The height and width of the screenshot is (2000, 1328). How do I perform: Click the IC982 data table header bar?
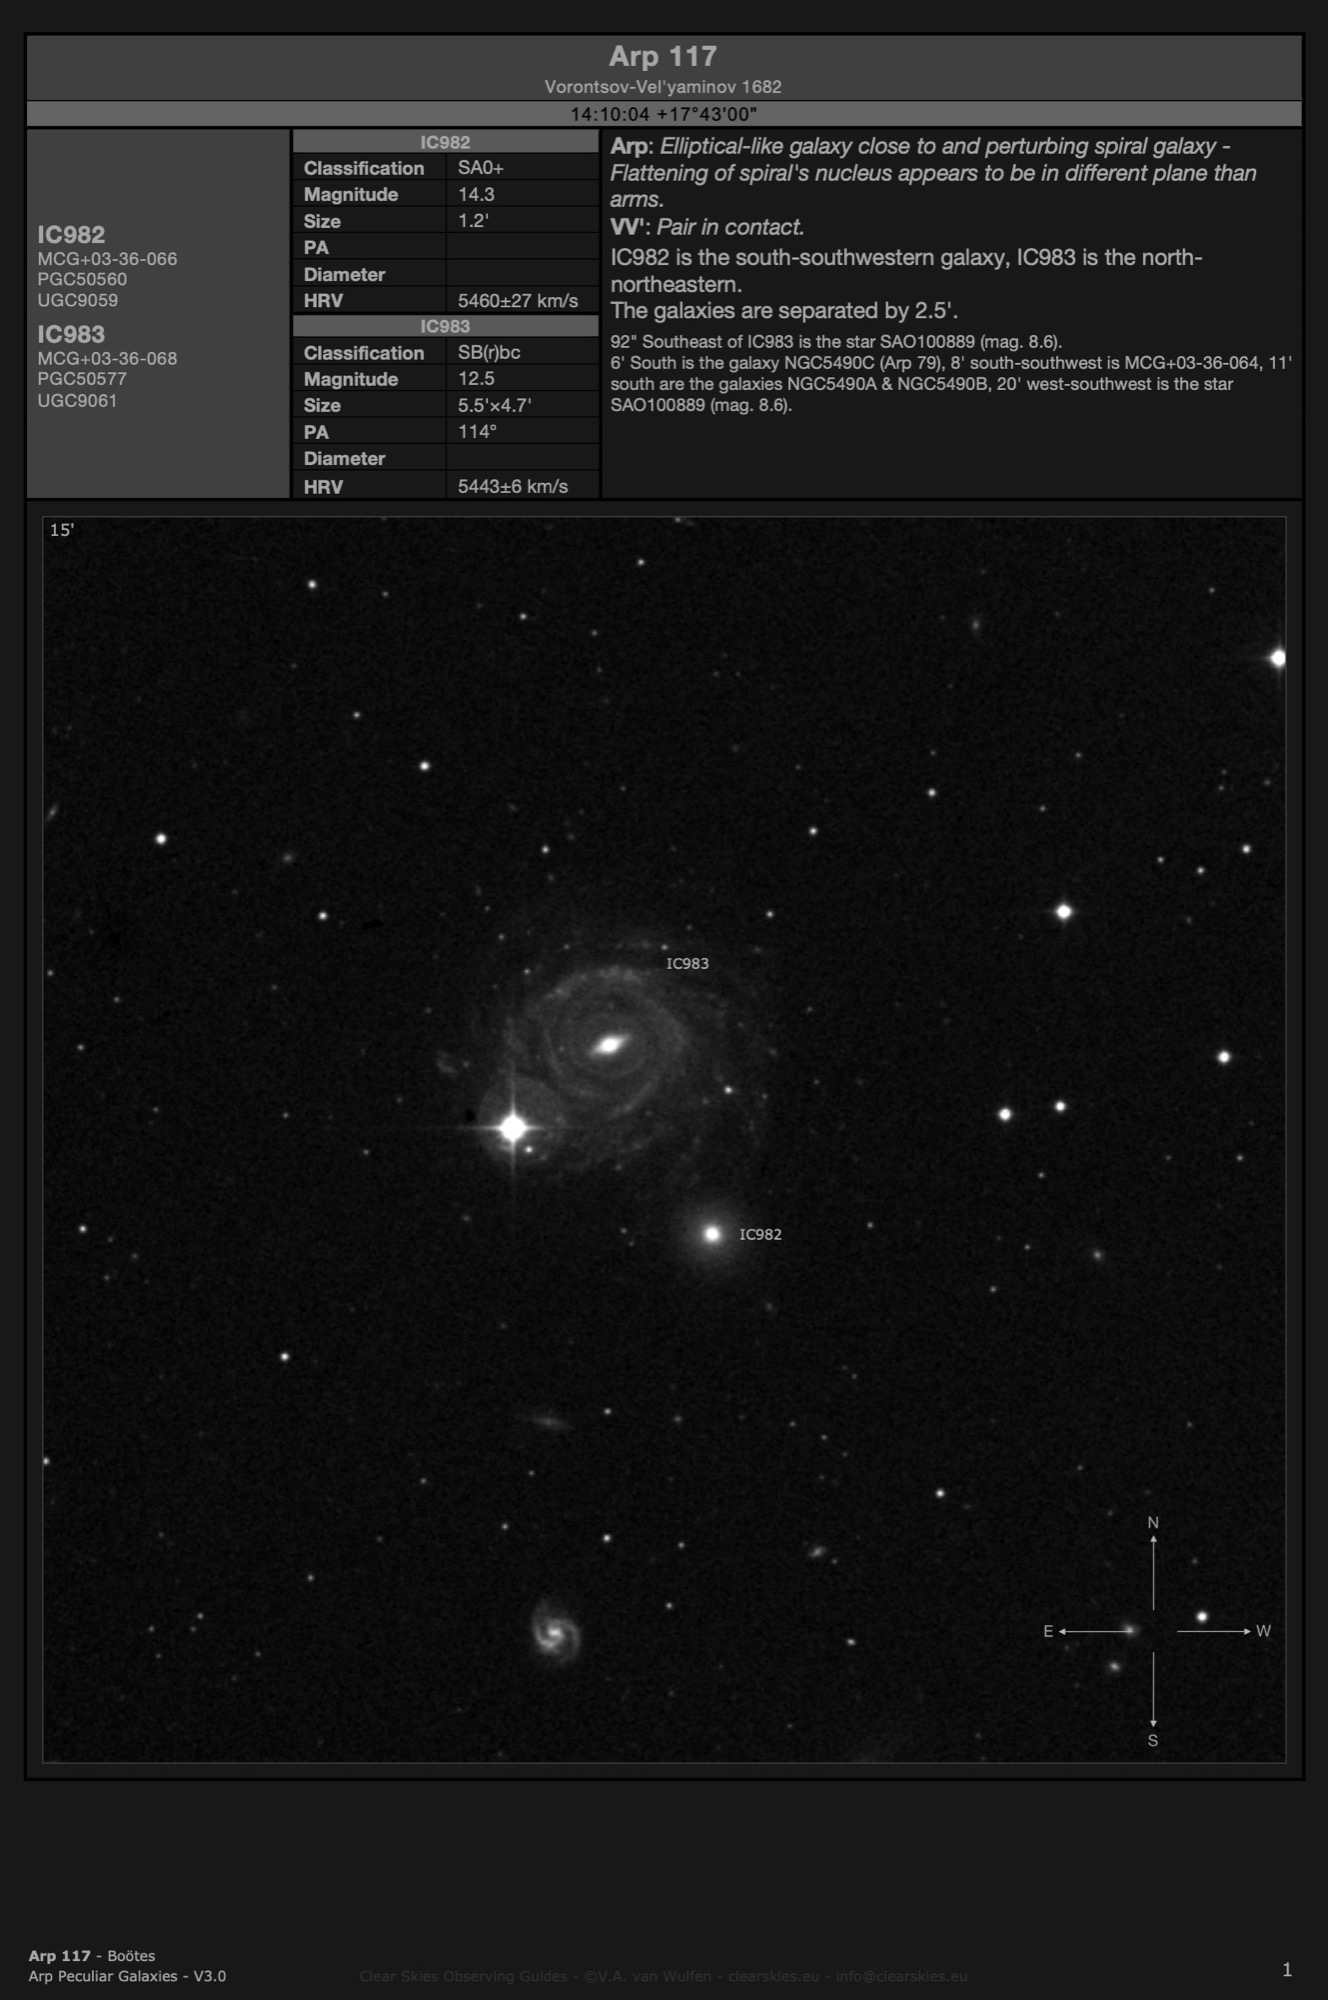(445, 142)
